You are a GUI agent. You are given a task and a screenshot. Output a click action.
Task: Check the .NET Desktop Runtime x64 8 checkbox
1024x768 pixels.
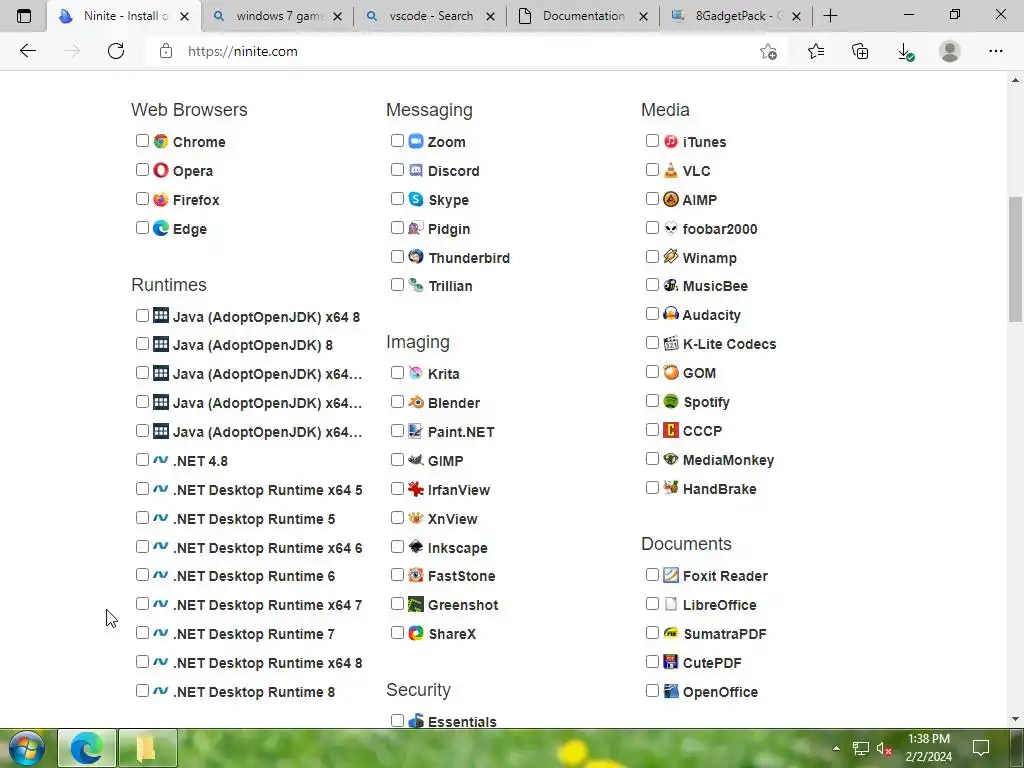tap(142, 662)
